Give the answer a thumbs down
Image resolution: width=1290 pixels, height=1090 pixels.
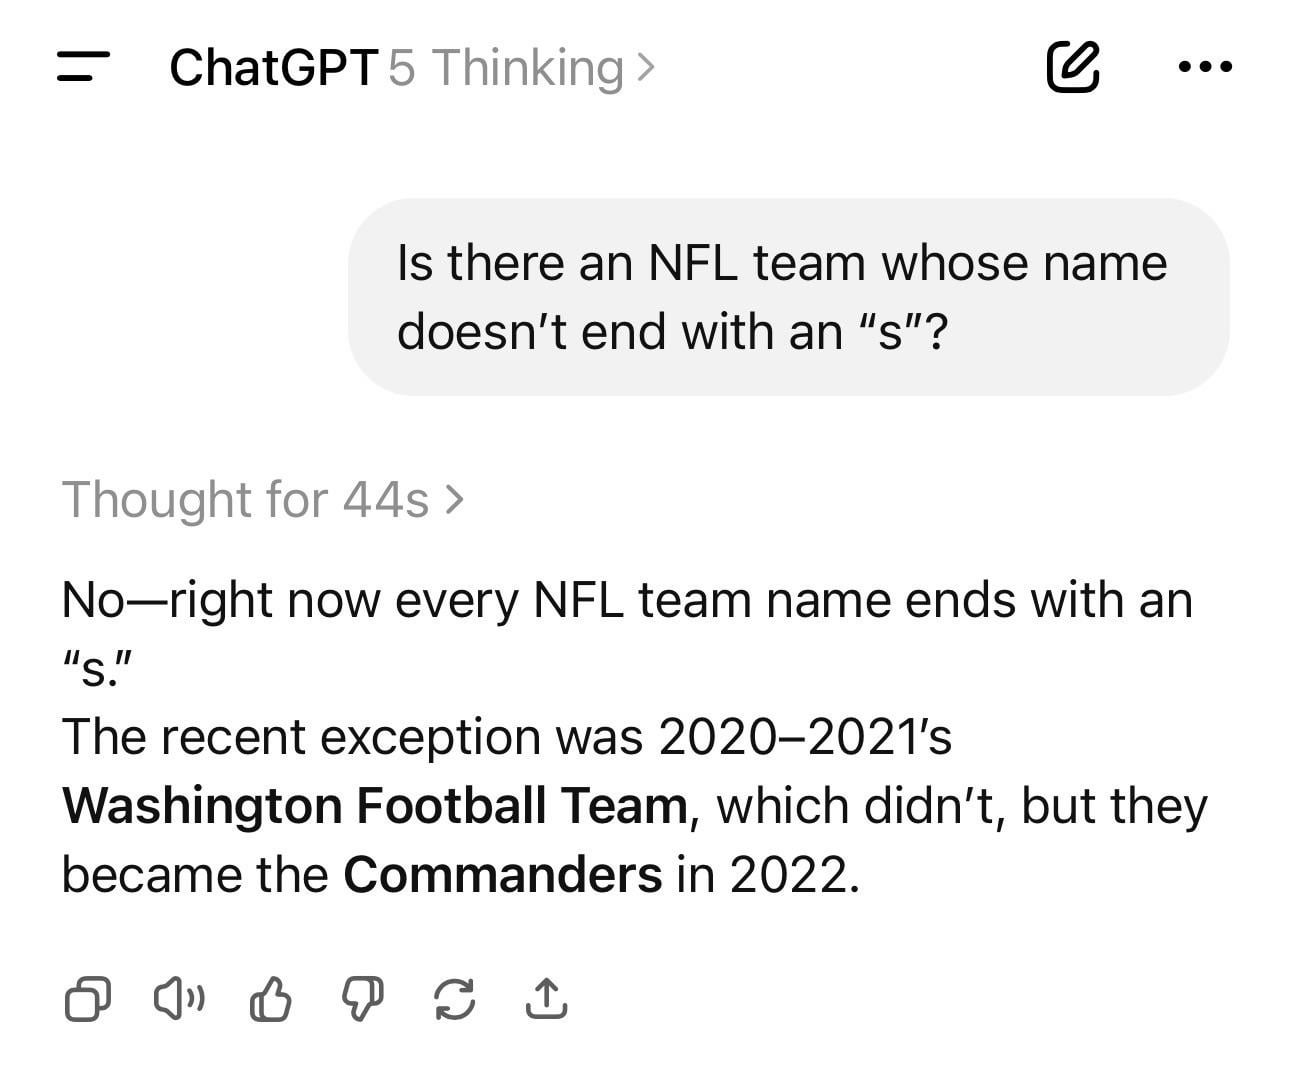pyautogui.click(x=363, y=998)
